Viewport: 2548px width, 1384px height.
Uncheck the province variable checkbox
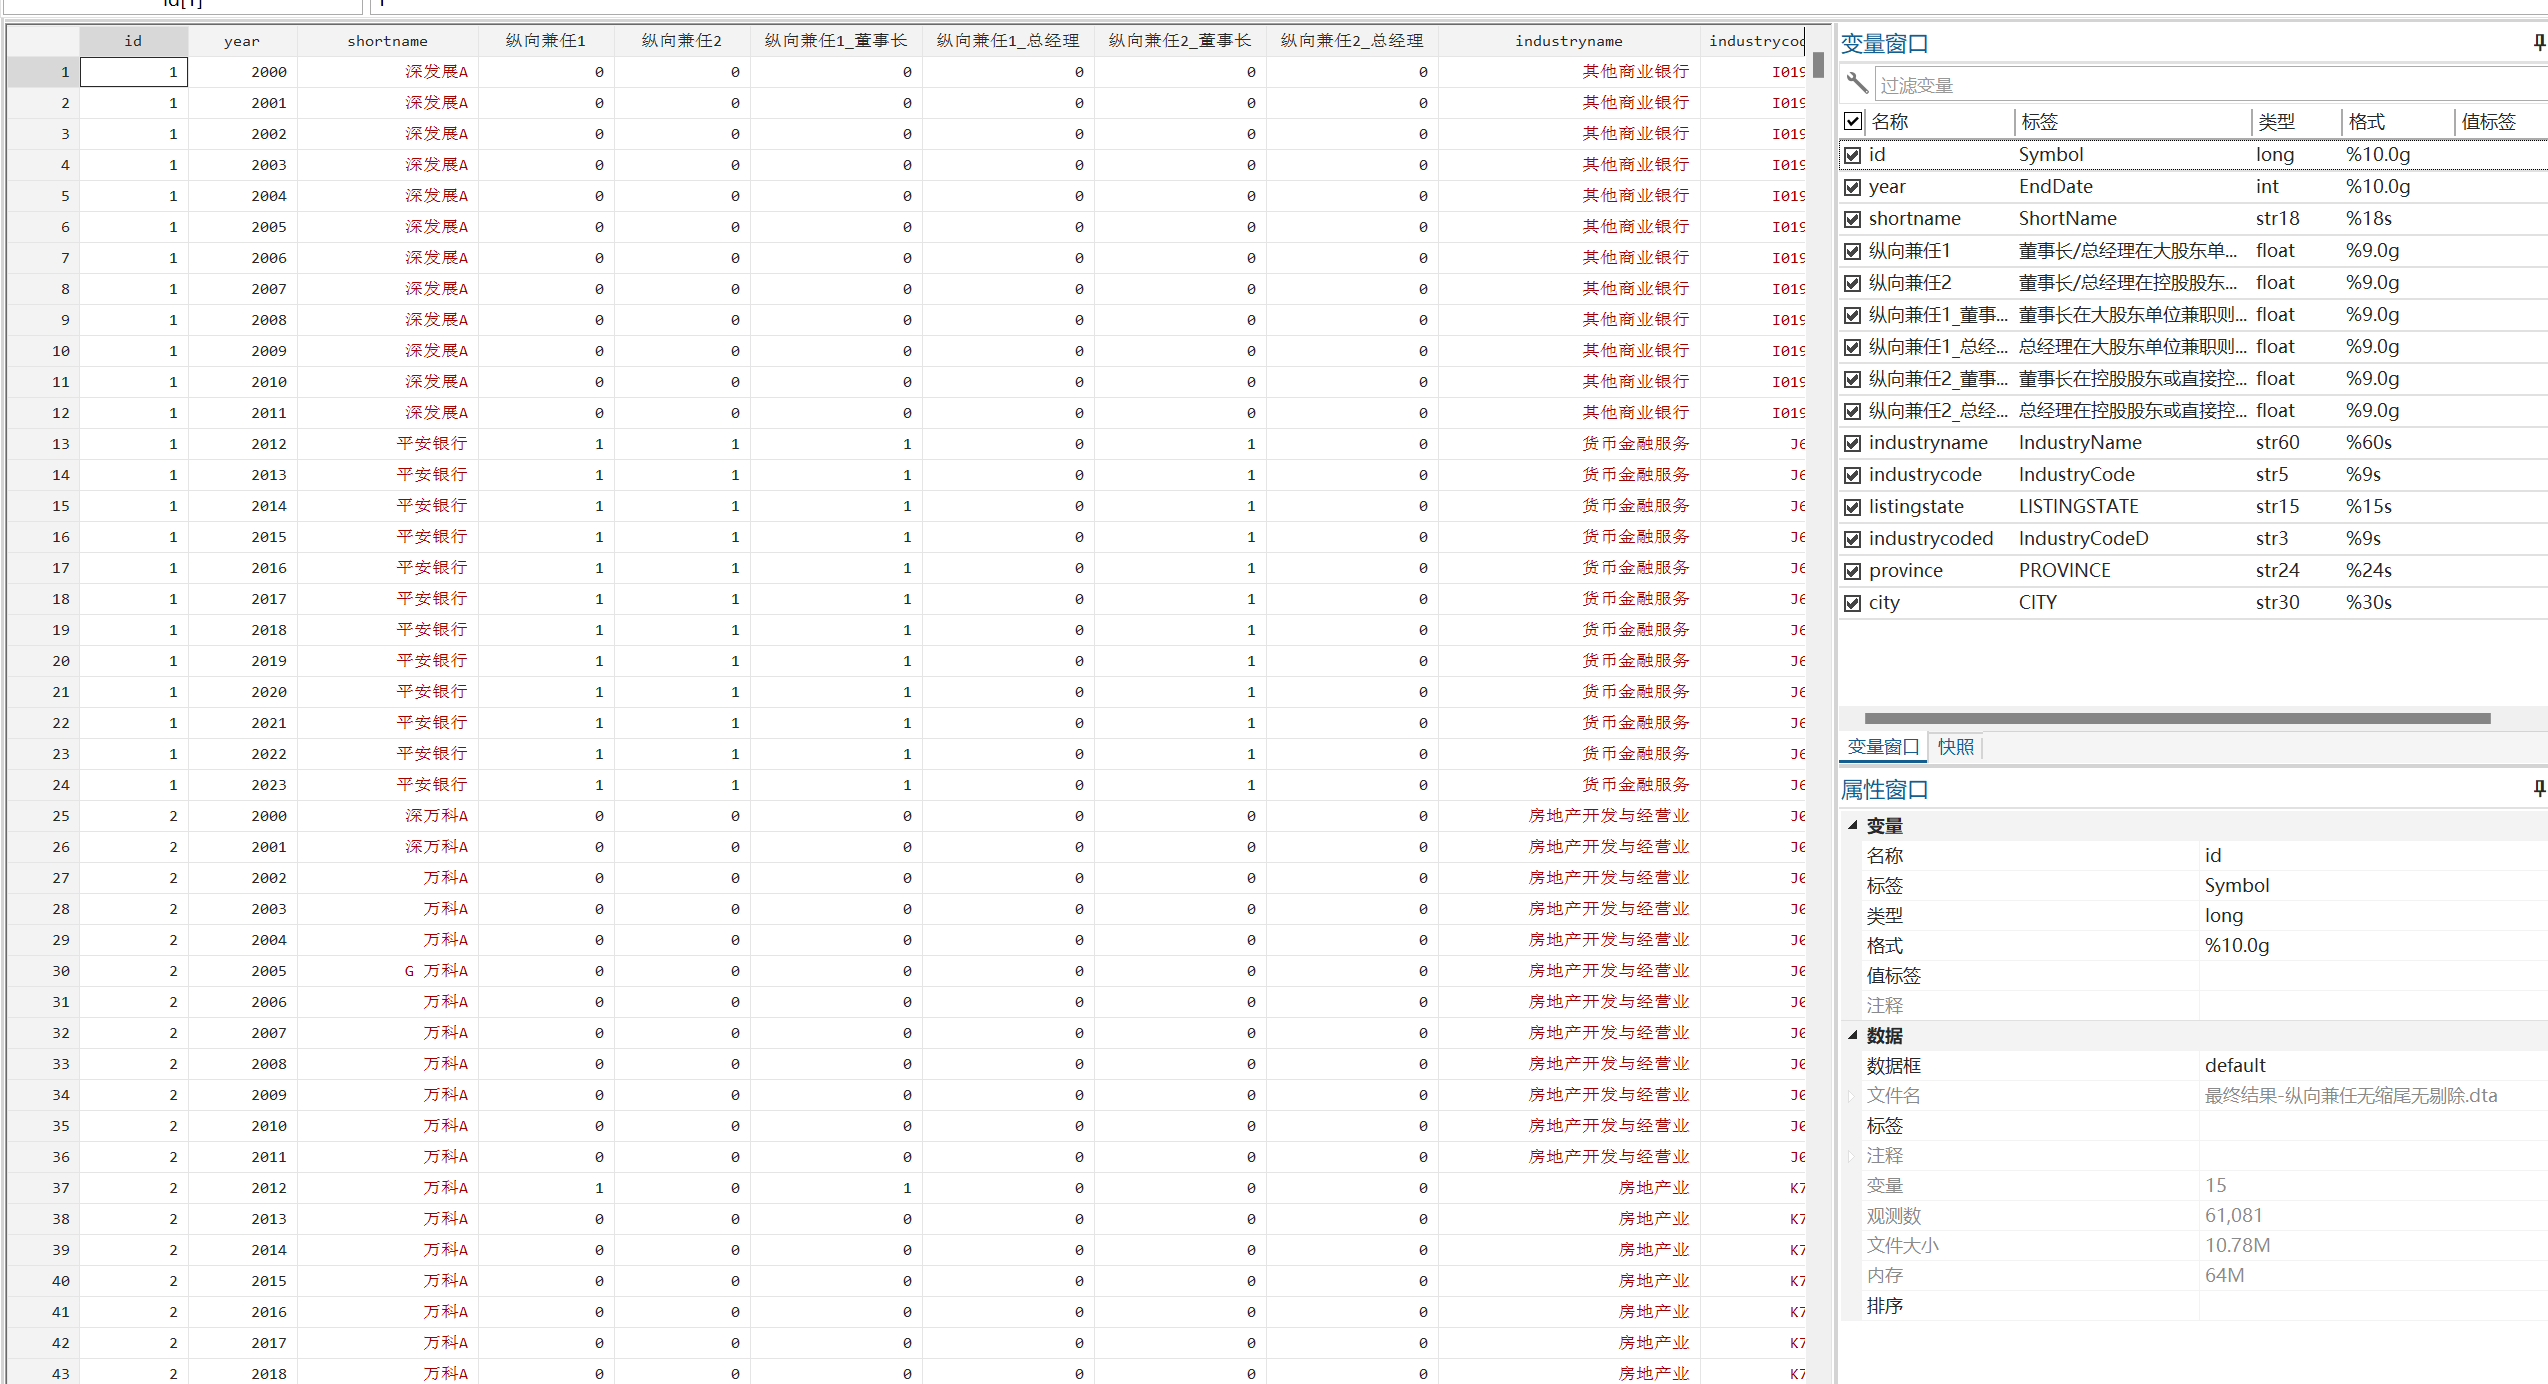click(x=1853, y=571)
